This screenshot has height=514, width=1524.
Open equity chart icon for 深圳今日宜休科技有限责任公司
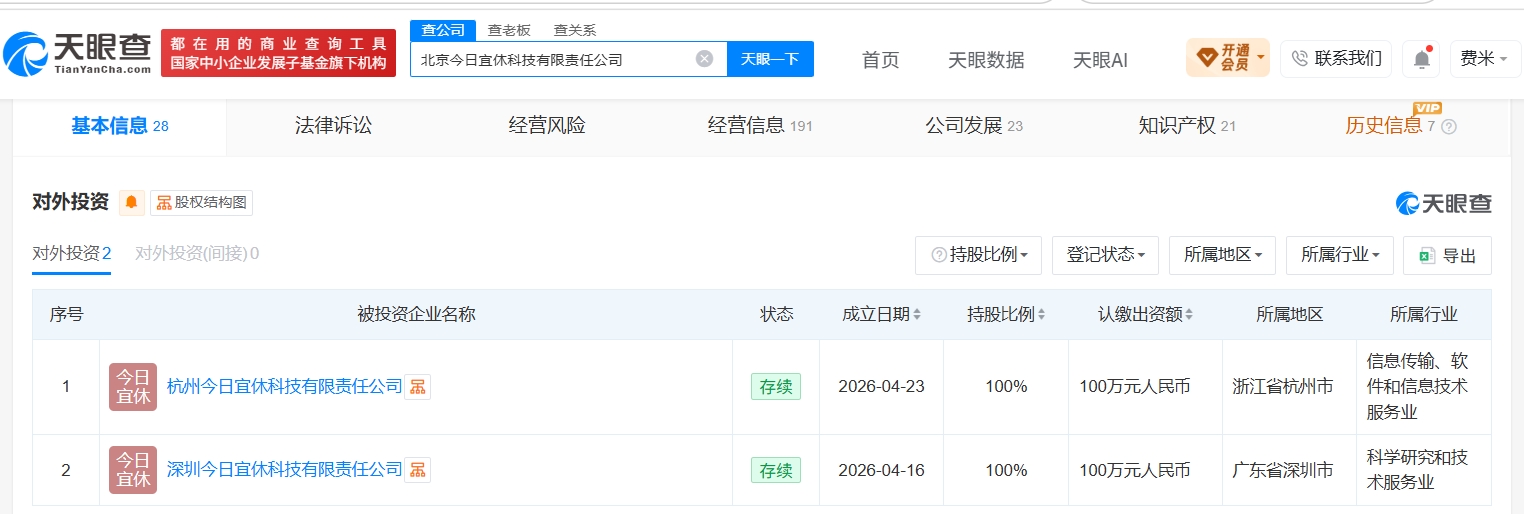[x=417, y=469]
